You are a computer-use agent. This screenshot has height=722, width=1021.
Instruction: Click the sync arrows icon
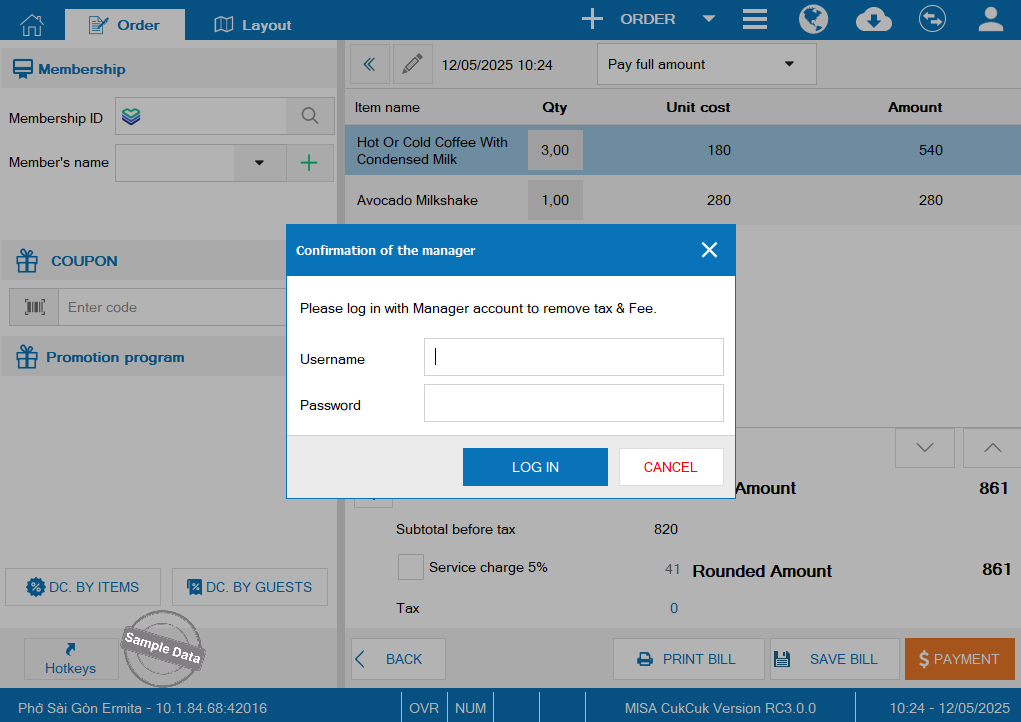tap(932, 19)
